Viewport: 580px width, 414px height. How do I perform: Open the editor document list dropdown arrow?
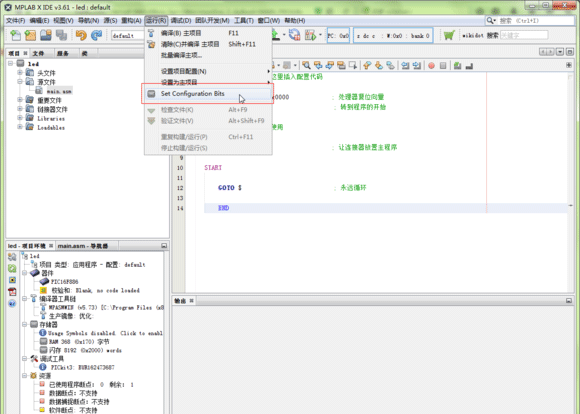560,52
